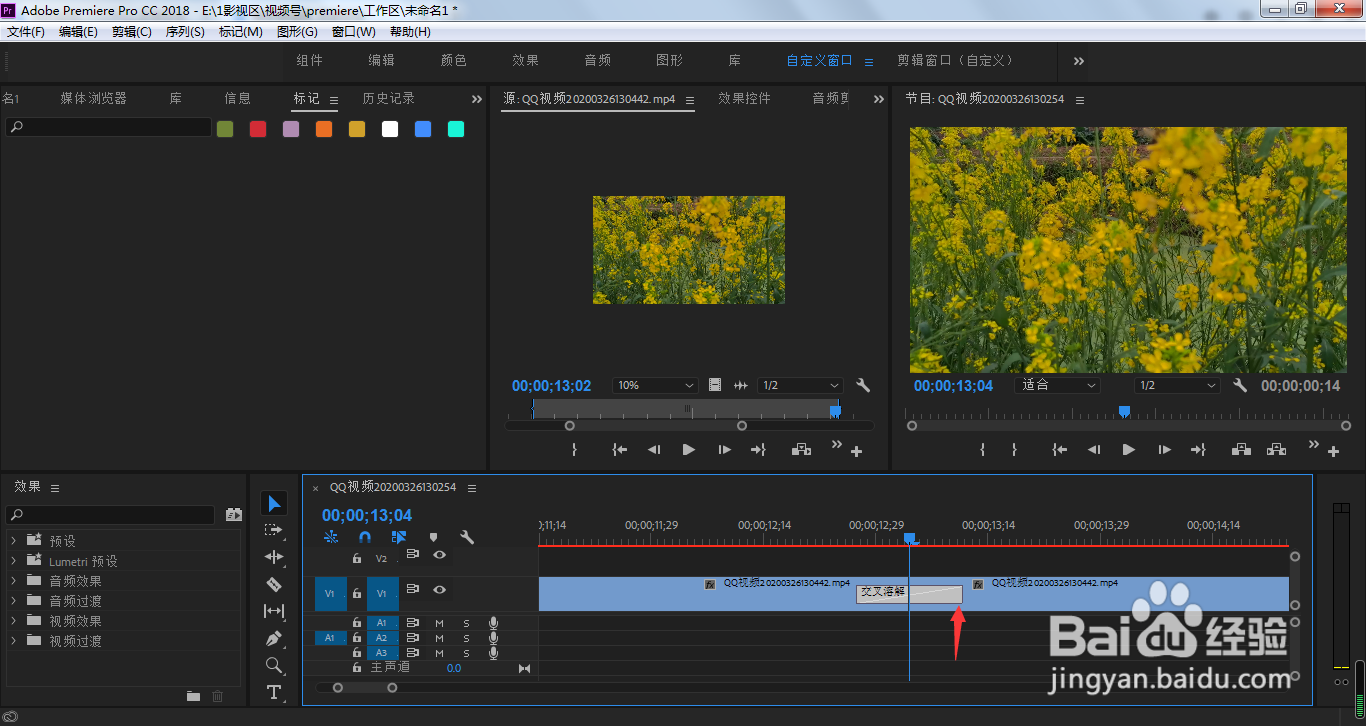
Task: Select the Selection tool arrow
Action: coord(274,503)
